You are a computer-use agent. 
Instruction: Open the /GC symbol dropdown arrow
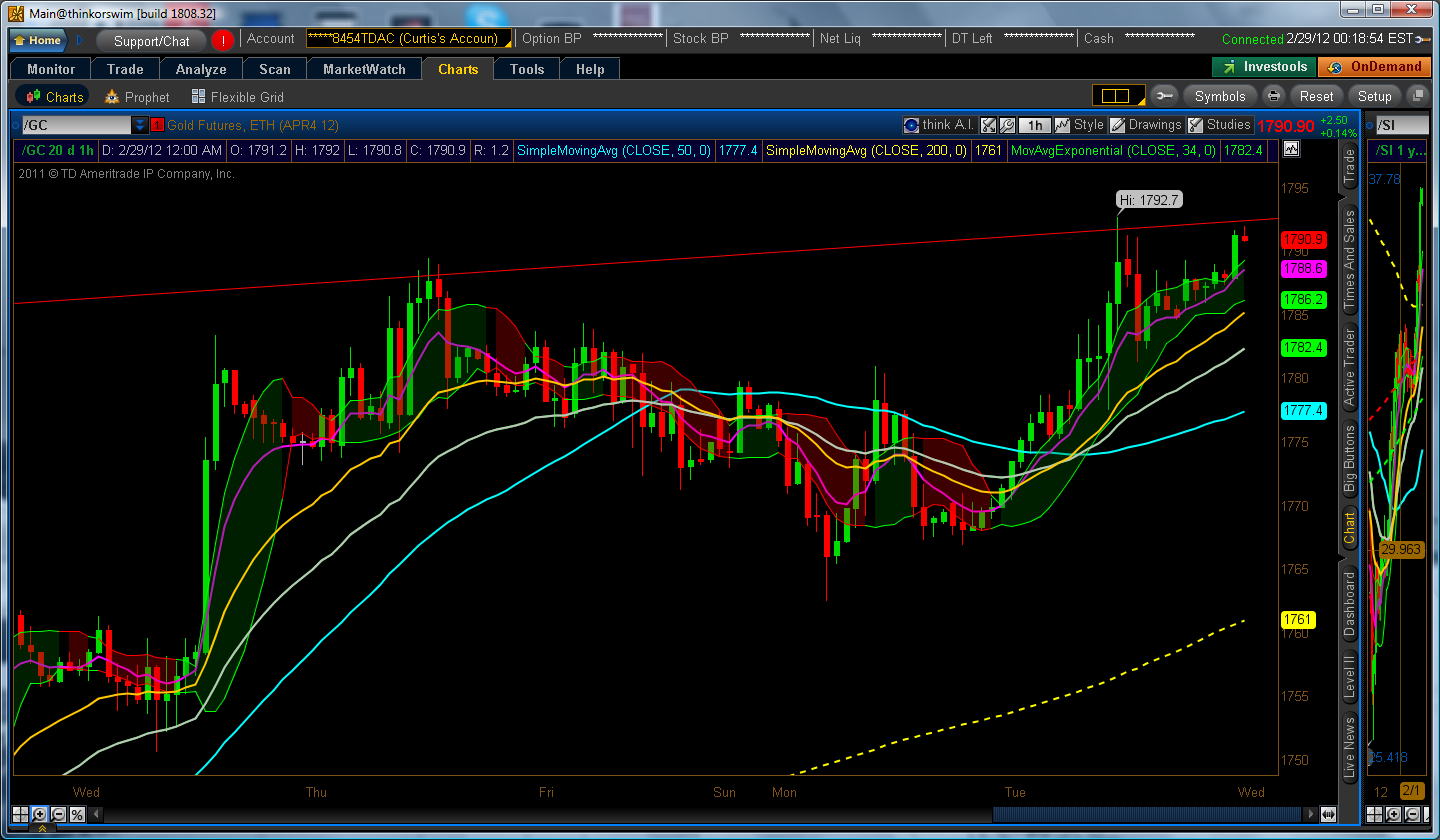(x=140, y=125)
